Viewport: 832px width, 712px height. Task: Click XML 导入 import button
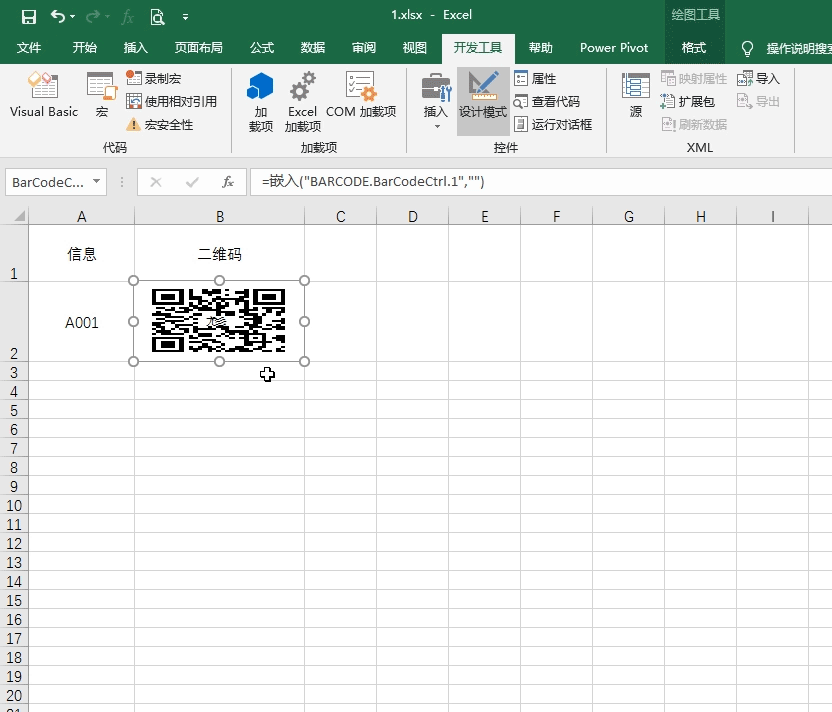[758, 79]
